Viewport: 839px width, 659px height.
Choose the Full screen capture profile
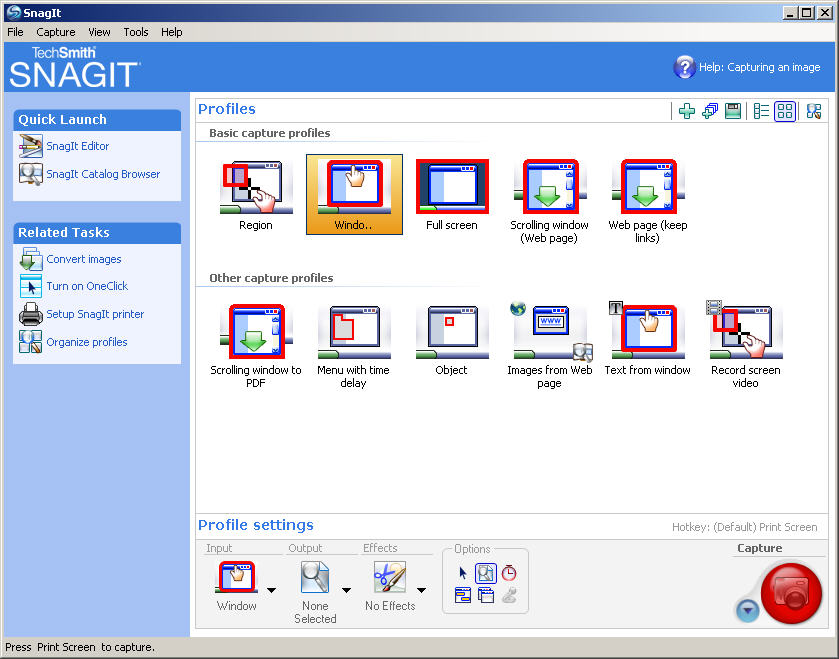coord(452,196)
